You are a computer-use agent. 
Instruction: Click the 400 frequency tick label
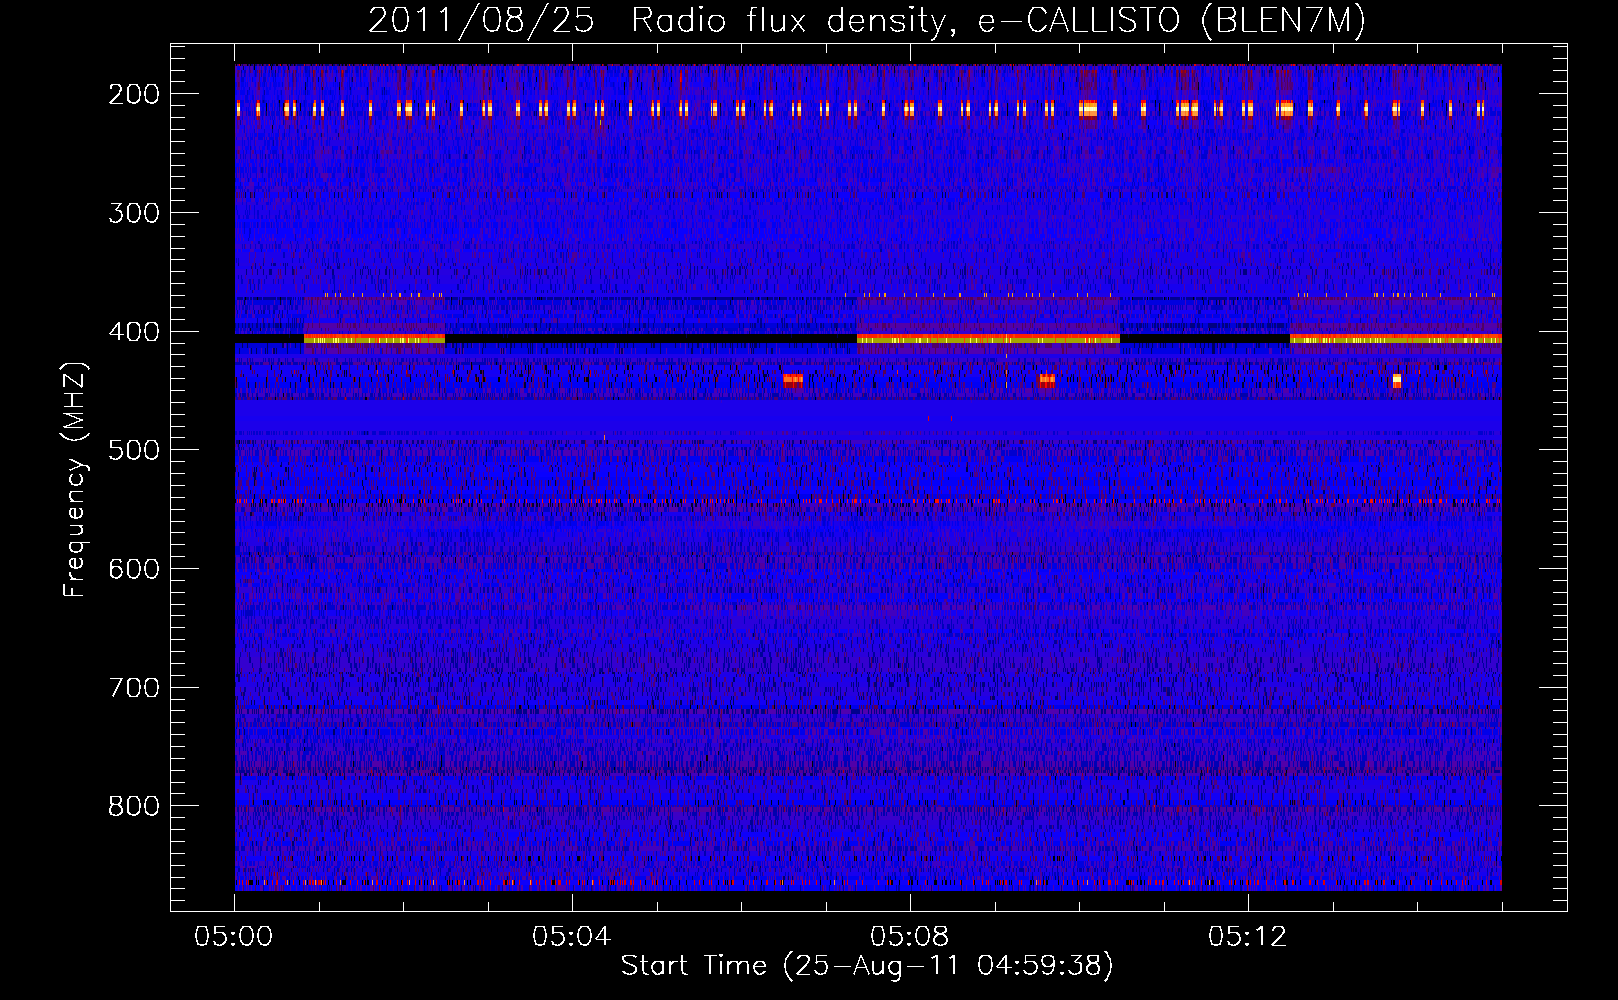[134, 332]
